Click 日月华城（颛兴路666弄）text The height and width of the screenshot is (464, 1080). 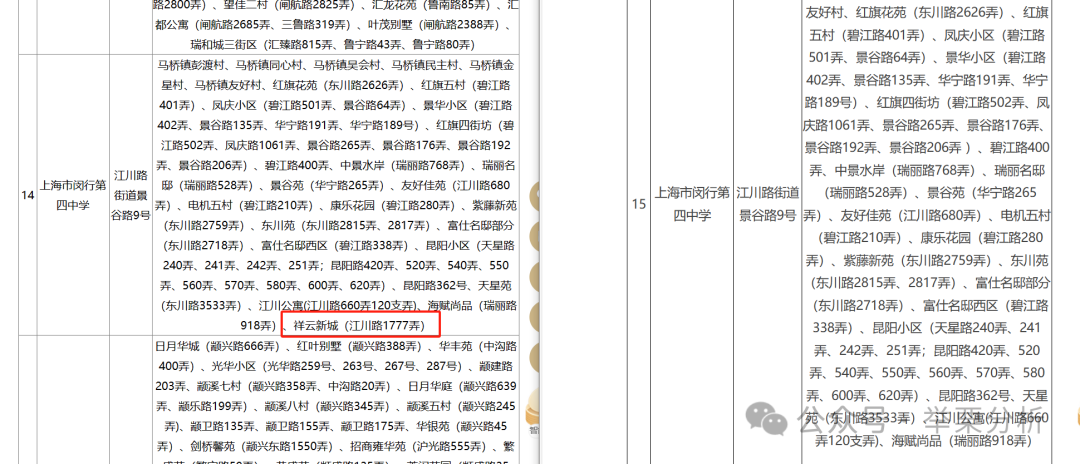[218, 346]
